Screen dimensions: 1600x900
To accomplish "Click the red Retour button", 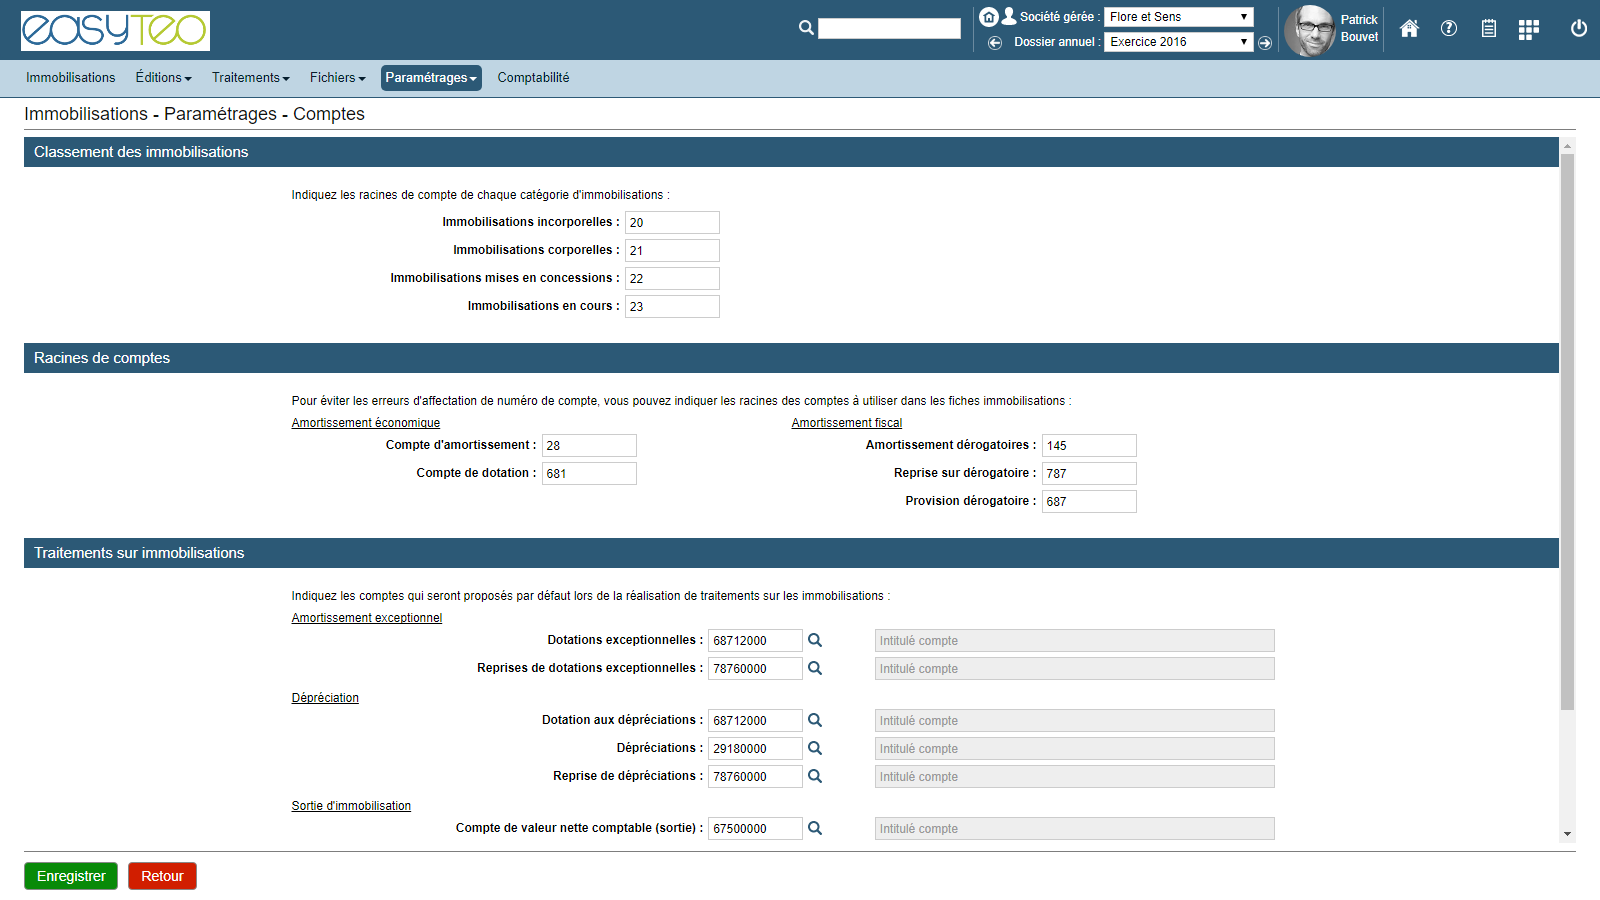I will pos(162,876).
